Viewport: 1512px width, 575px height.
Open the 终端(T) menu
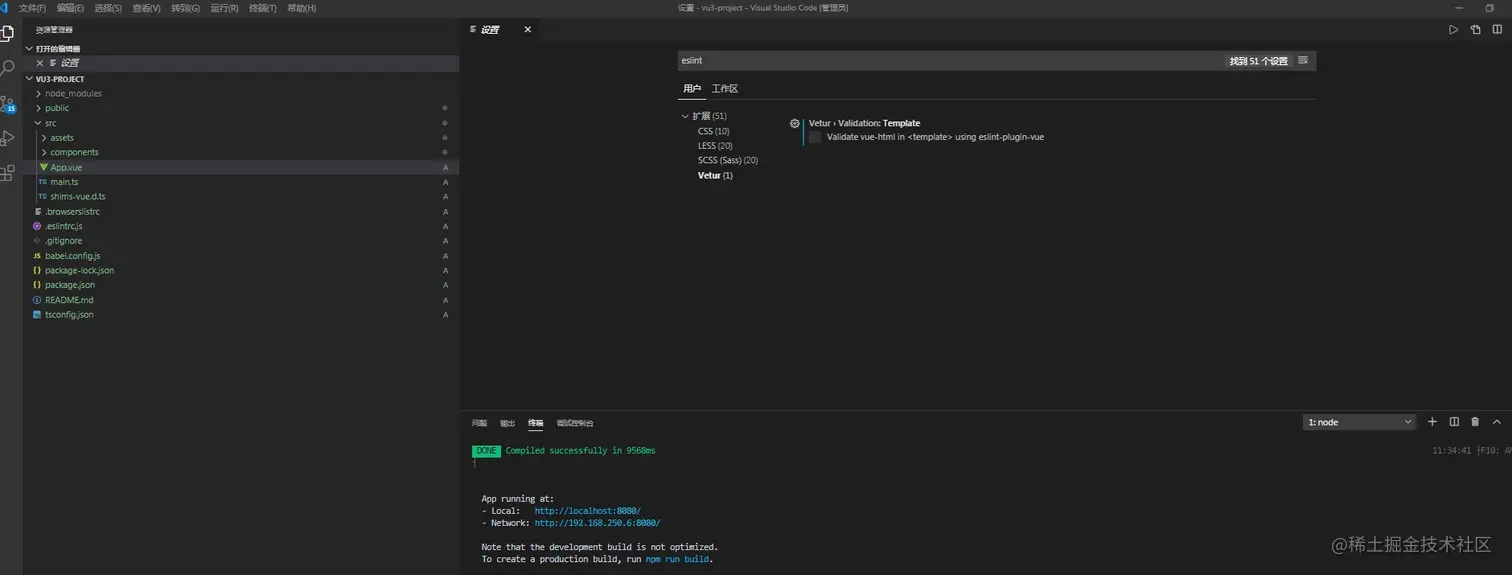(x=263, y=8)
